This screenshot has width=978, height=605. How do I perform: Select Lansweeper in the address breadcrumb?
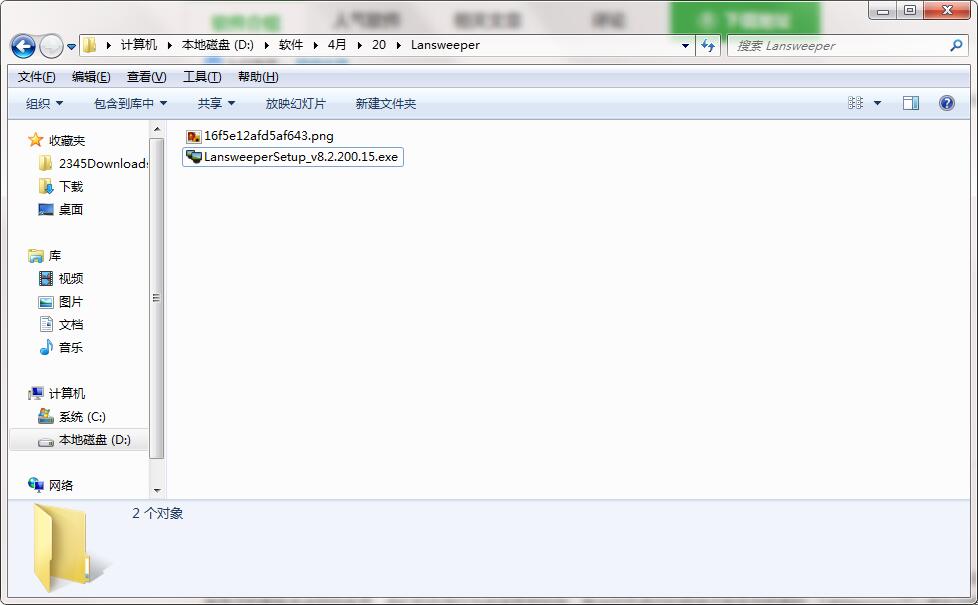[x=445, y=45]
